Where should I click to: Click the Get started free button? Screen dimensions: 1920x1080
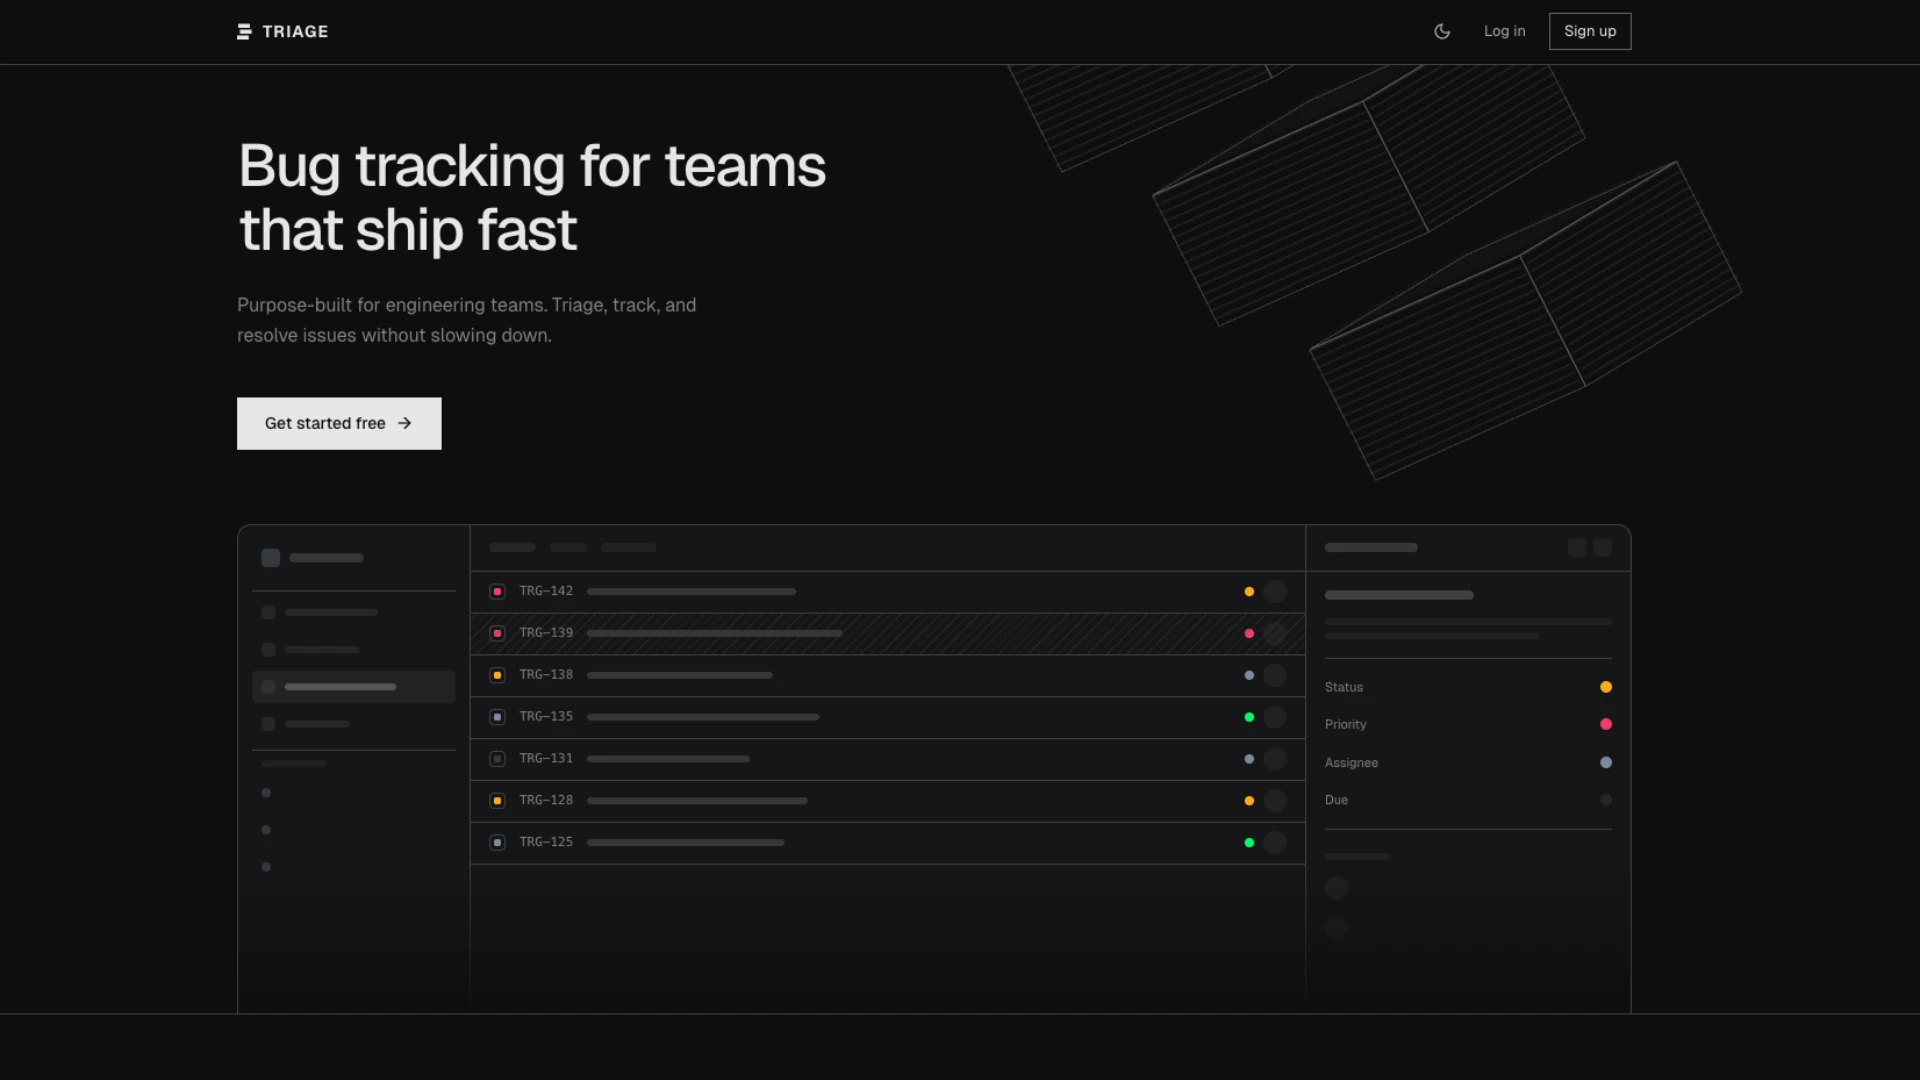point(338,423)
